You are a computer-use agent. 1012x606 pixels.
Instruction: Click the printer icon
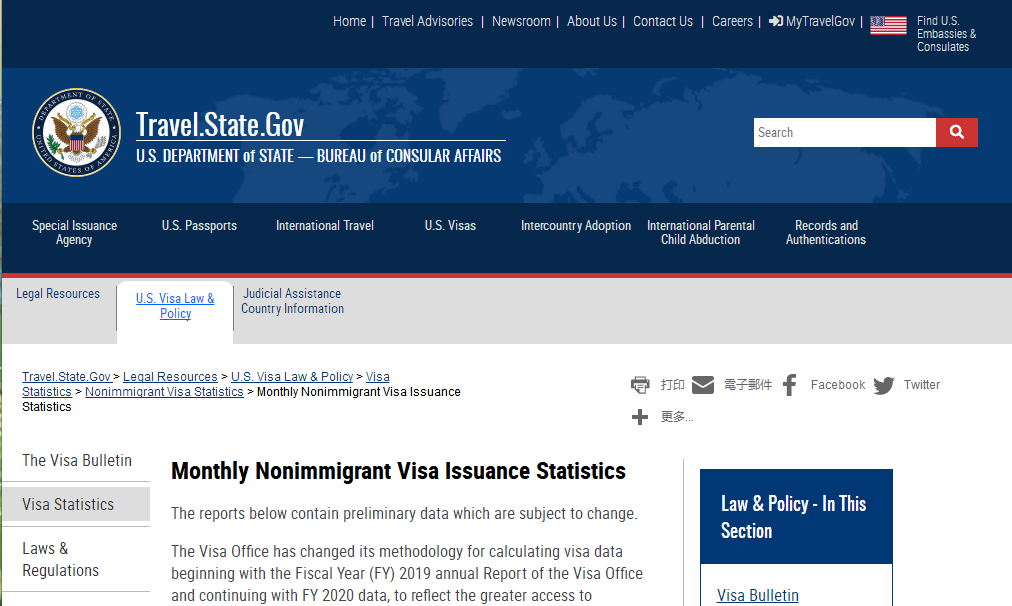point(640,385)
